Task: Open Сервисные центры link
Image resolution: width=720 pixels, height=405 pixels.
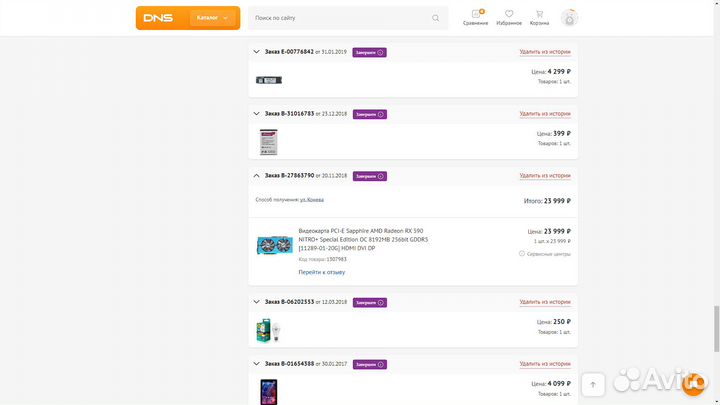Action: [x=545, y=253]
